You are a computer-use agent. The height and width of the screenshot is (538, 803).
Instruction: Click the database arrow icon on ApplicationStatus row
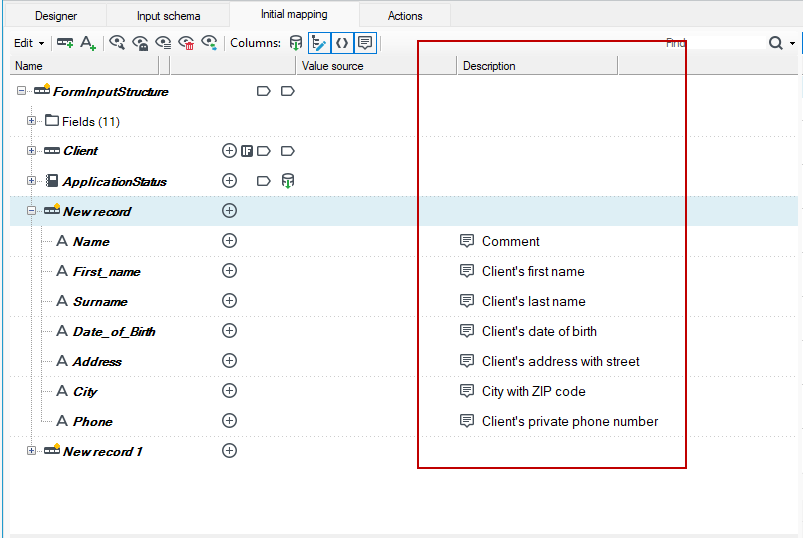(288, 181)
